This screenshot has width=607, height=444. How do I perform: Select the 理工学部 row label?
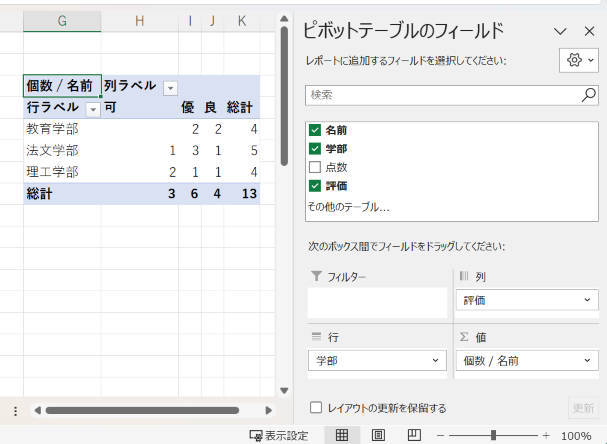pos(62,172)
